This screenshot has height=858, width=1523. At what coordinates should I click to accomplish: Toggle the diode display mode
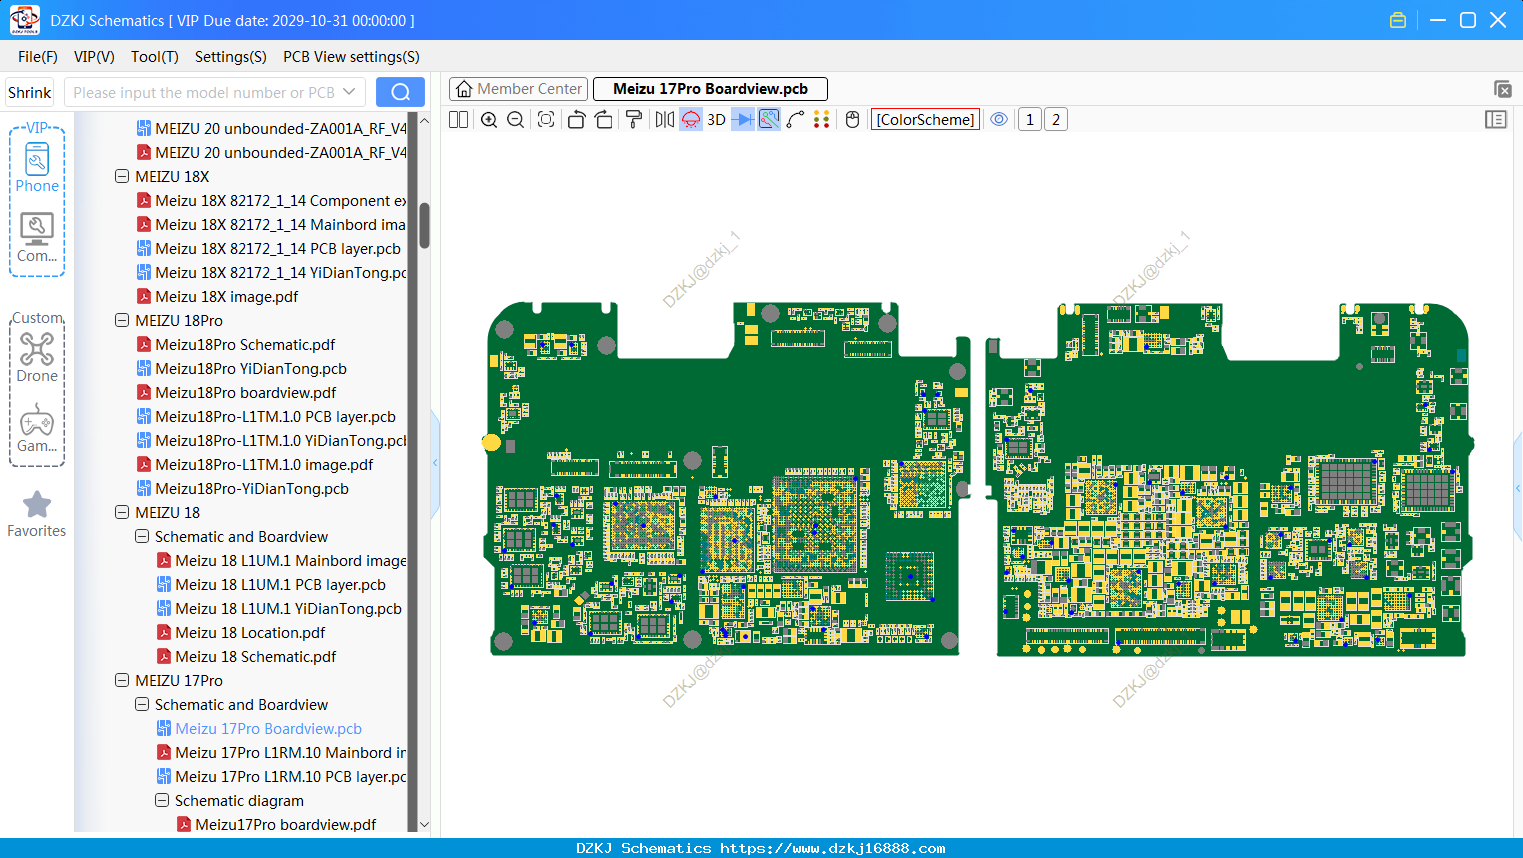tap(743, 120)
